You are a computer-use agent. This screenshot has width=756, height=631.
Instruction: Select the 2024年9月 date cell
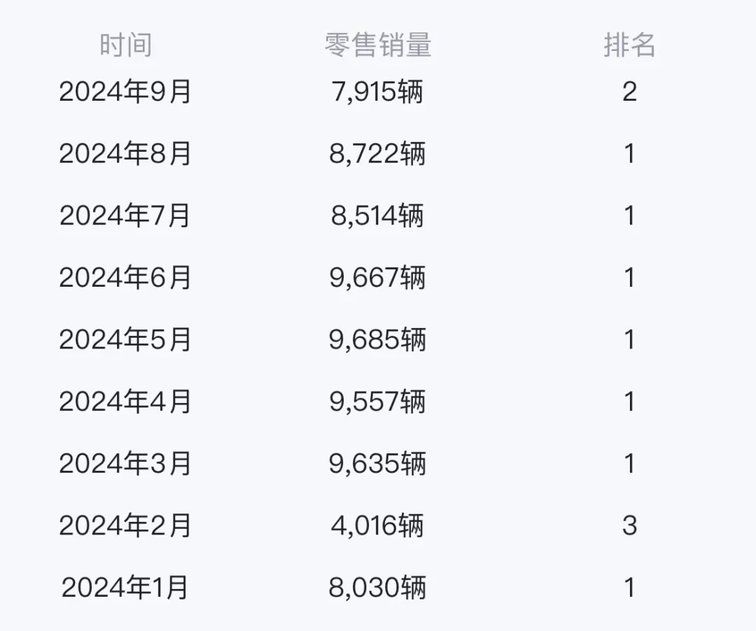coord(125,92)
